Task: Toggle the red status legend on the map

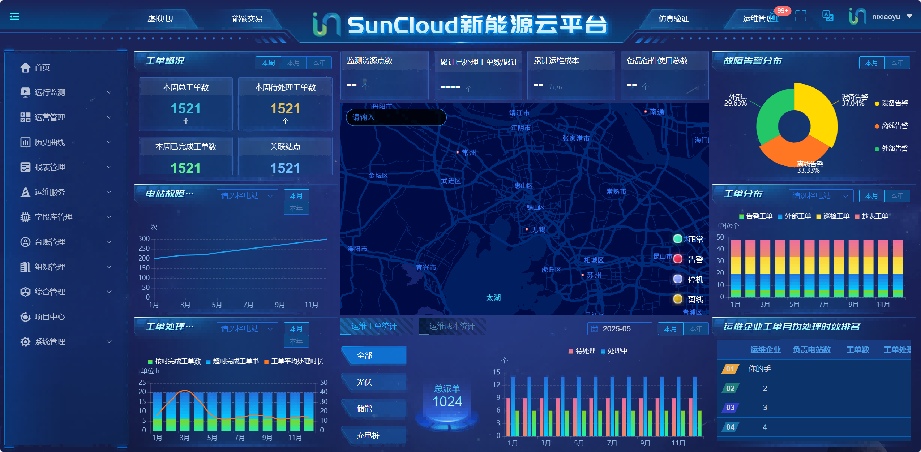Action: click(x=678, y=259)
